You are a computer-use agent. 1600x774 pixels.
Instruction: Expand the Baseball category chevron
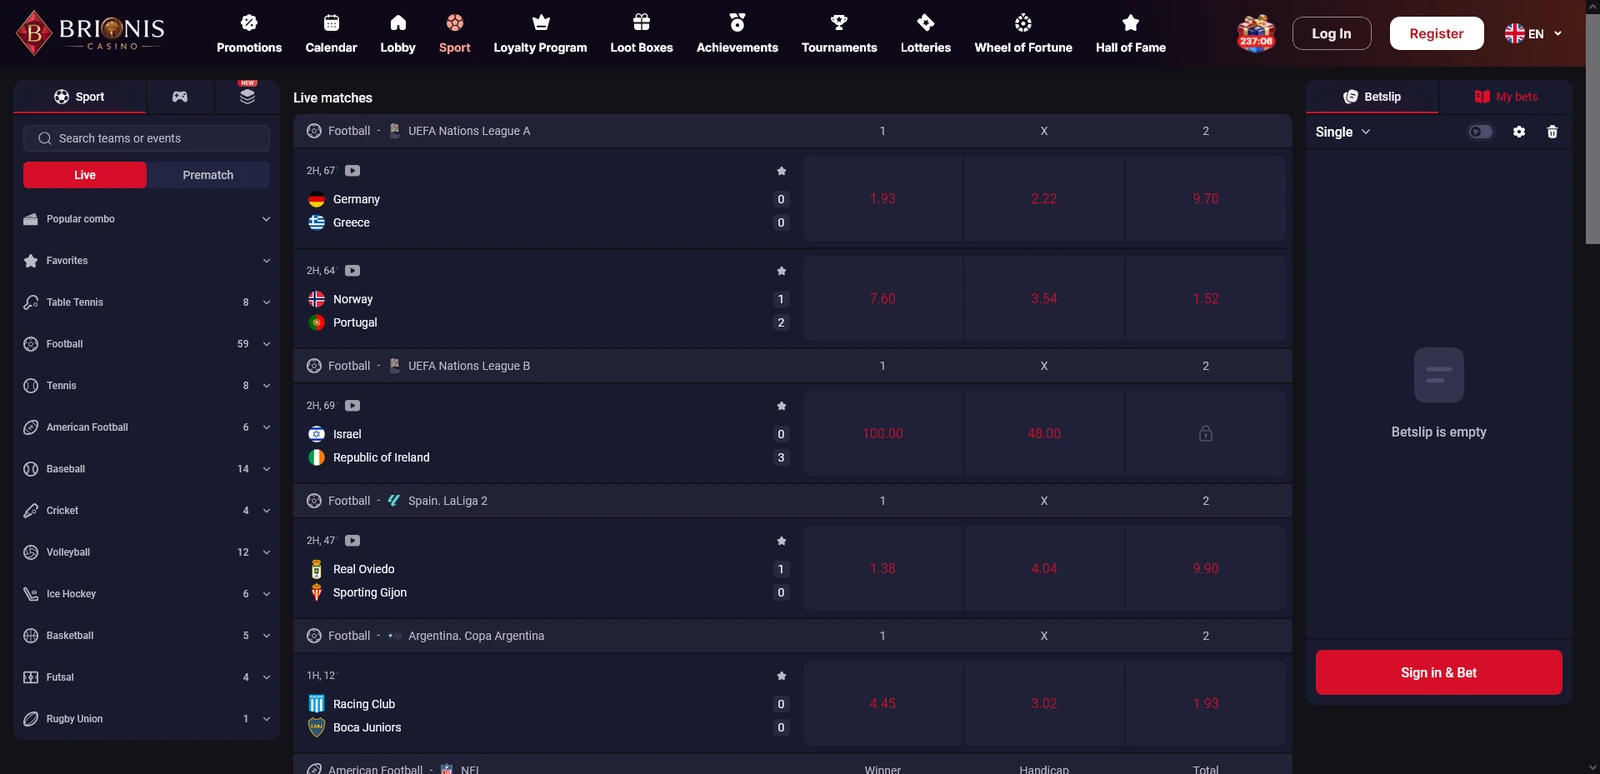click(266, 469)
